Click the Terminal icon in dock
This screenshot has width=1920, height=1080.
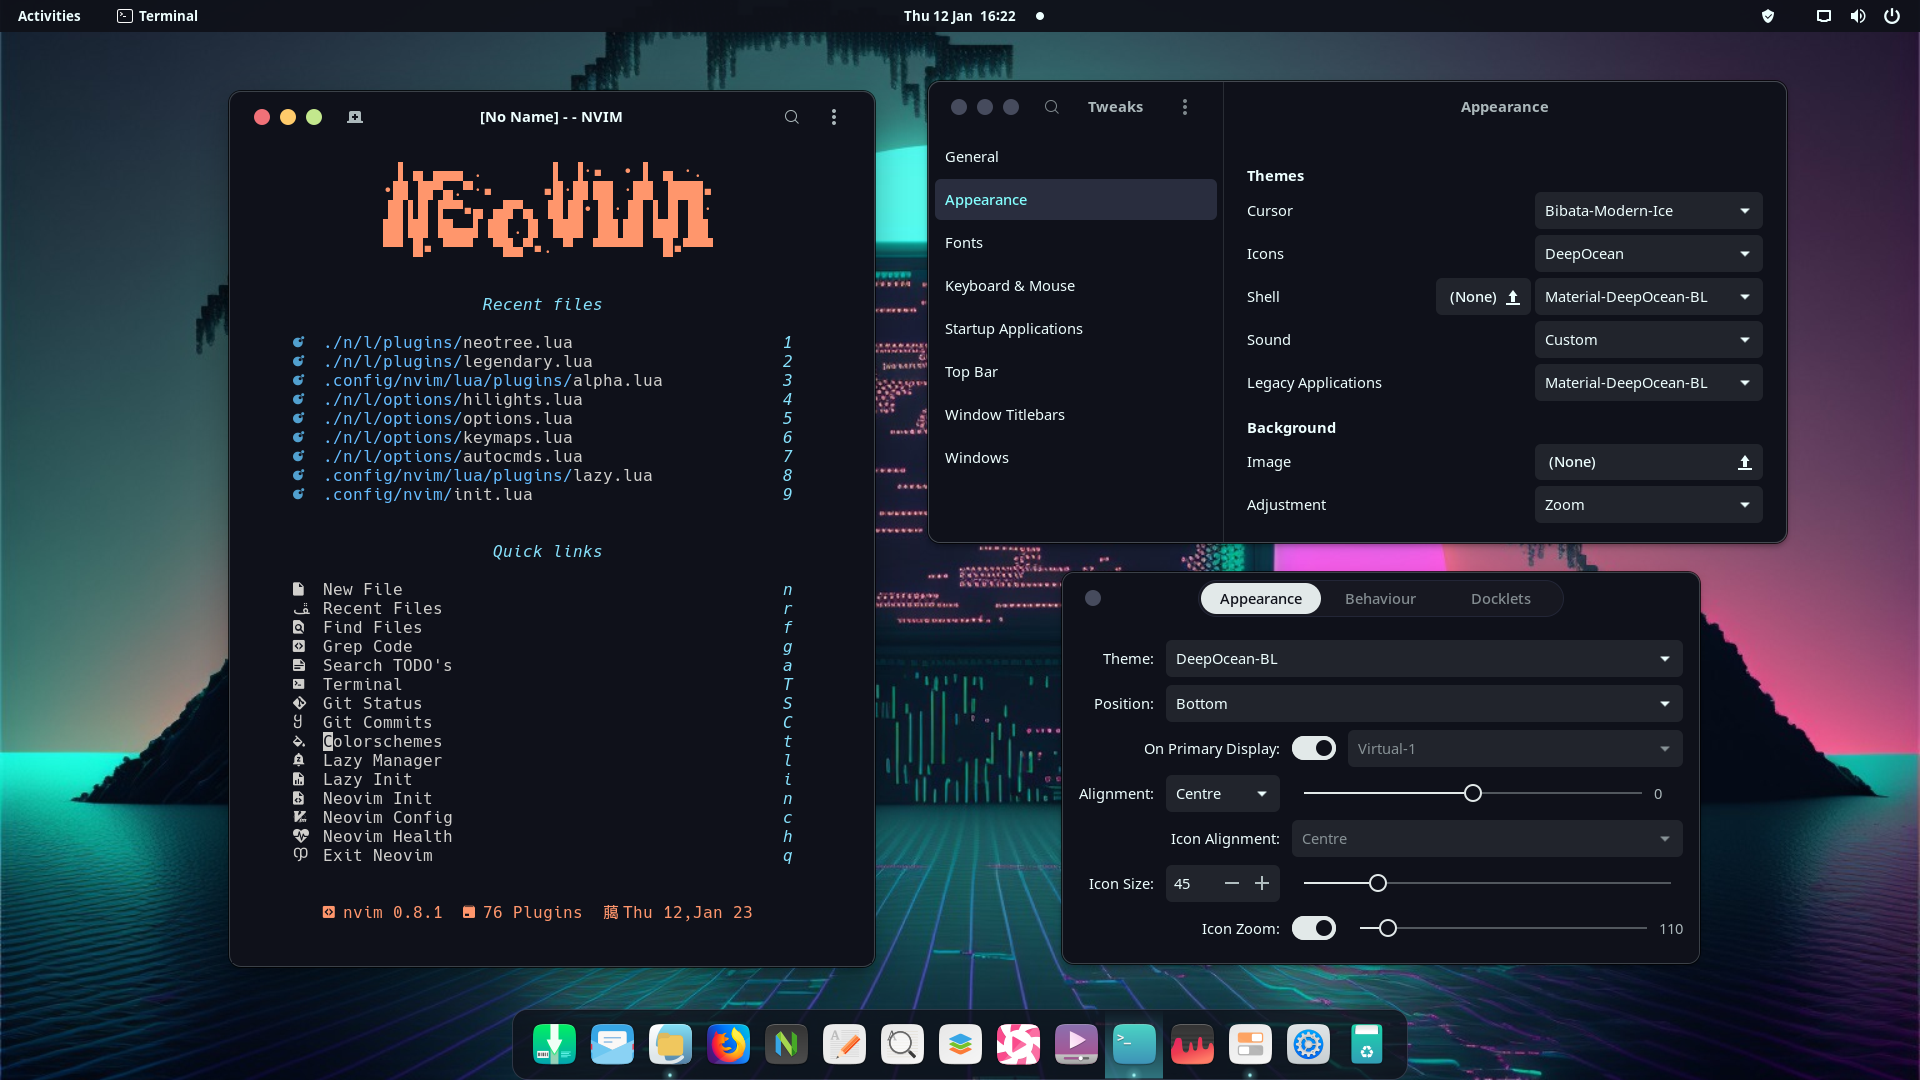(x=1134, y=1044)
